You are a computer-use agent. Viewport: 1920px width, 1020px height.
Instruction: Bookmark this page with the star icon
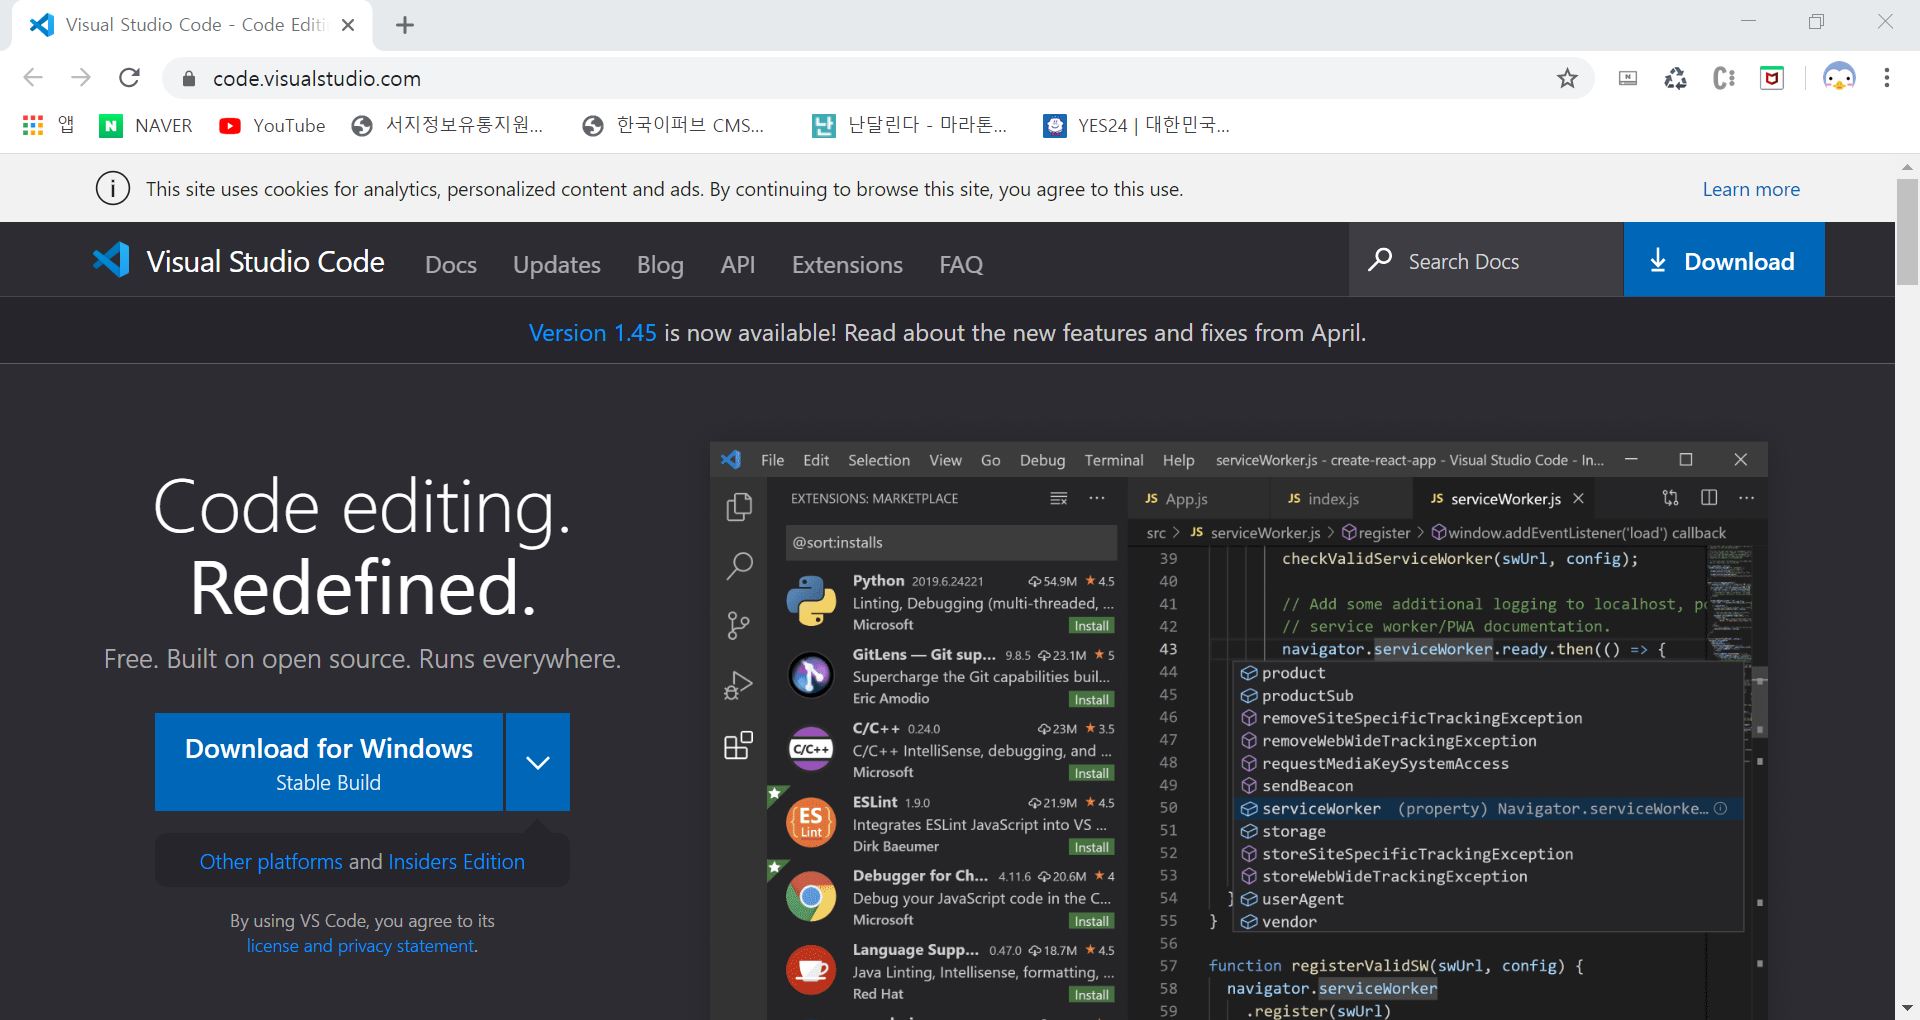(1567, 78)
